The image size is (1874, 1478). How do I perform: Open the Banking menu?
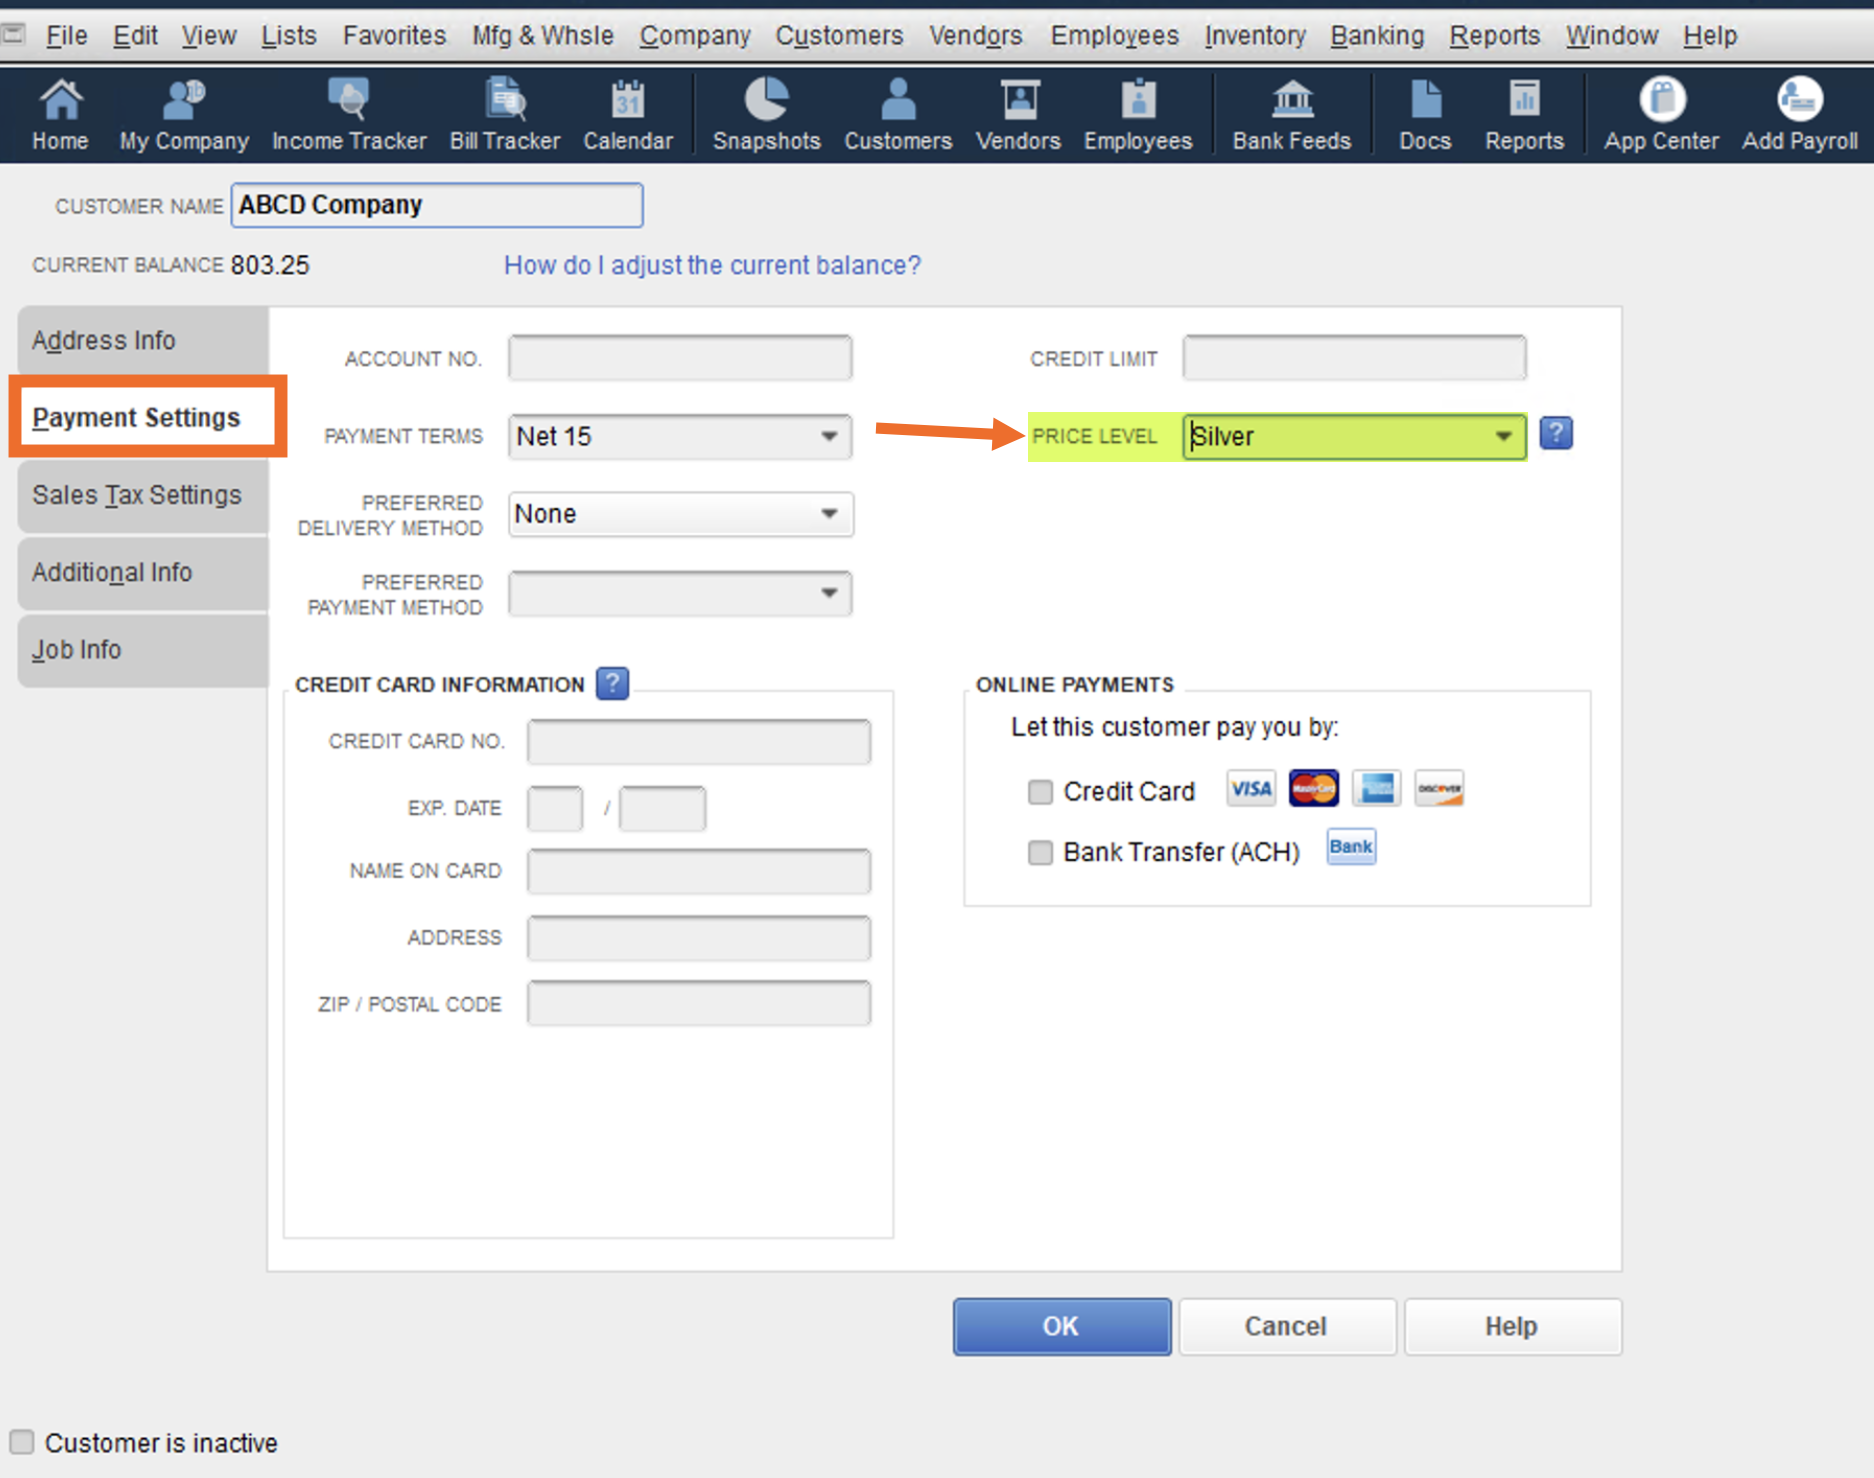coord(1377,36)
